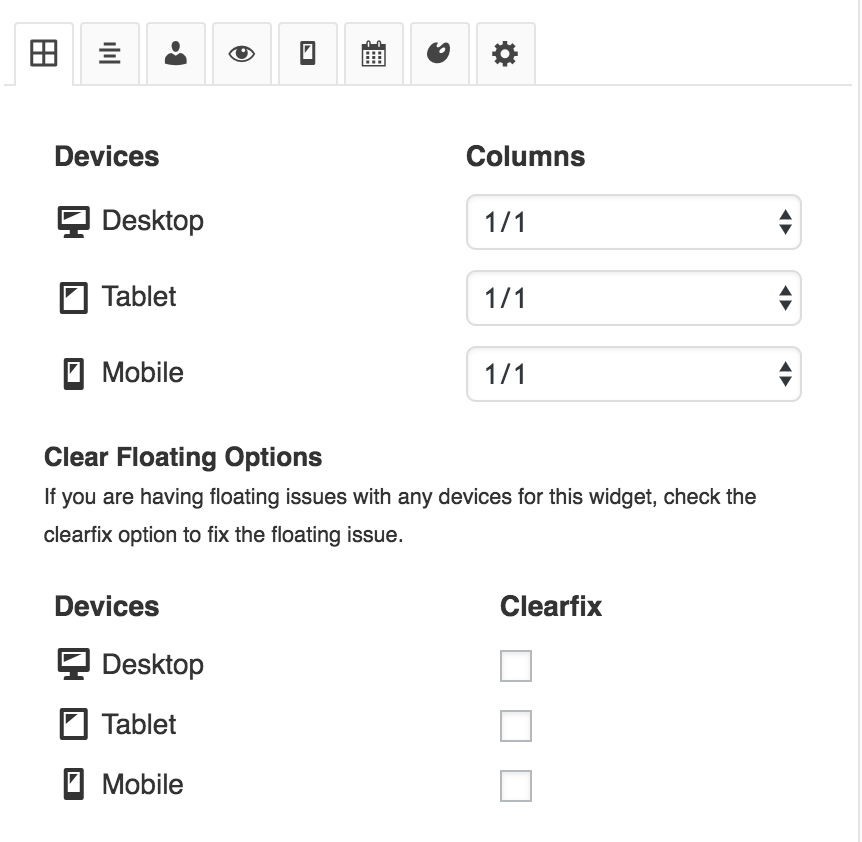Click the Tablet icon in Columns section
The width and height of the screenshot is (862, 842).
point(74,298)
